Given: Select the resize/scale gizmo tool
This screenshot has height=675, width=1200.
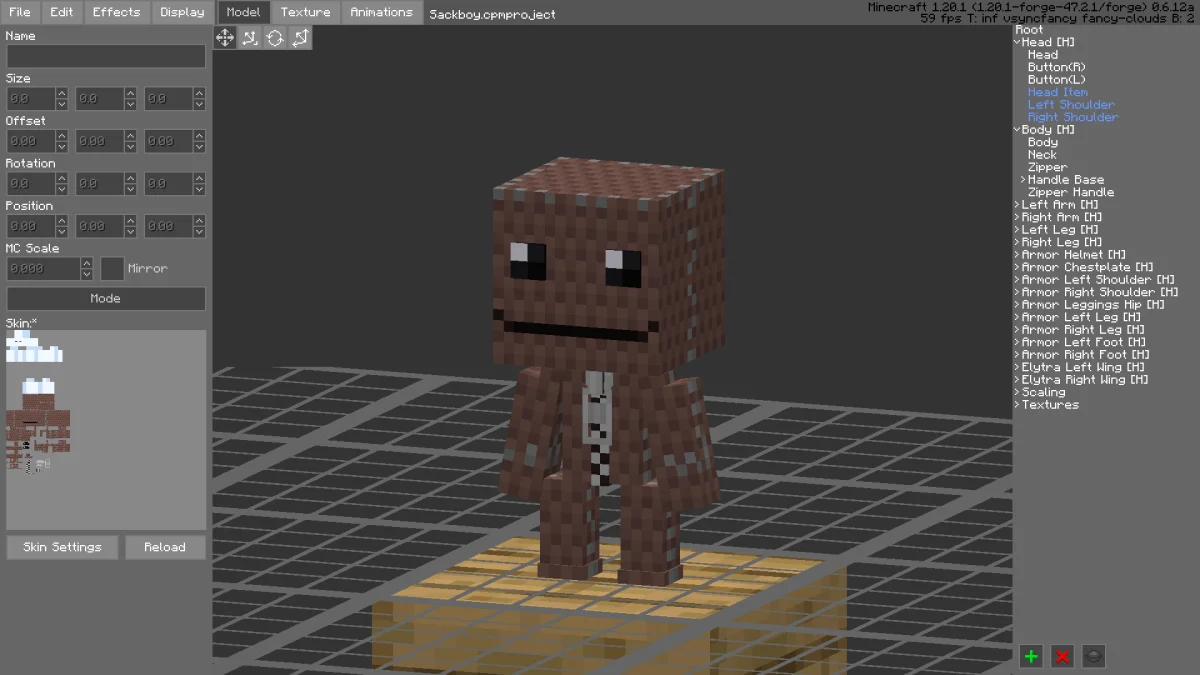Looking at the screenshot, I should [250, 38].
